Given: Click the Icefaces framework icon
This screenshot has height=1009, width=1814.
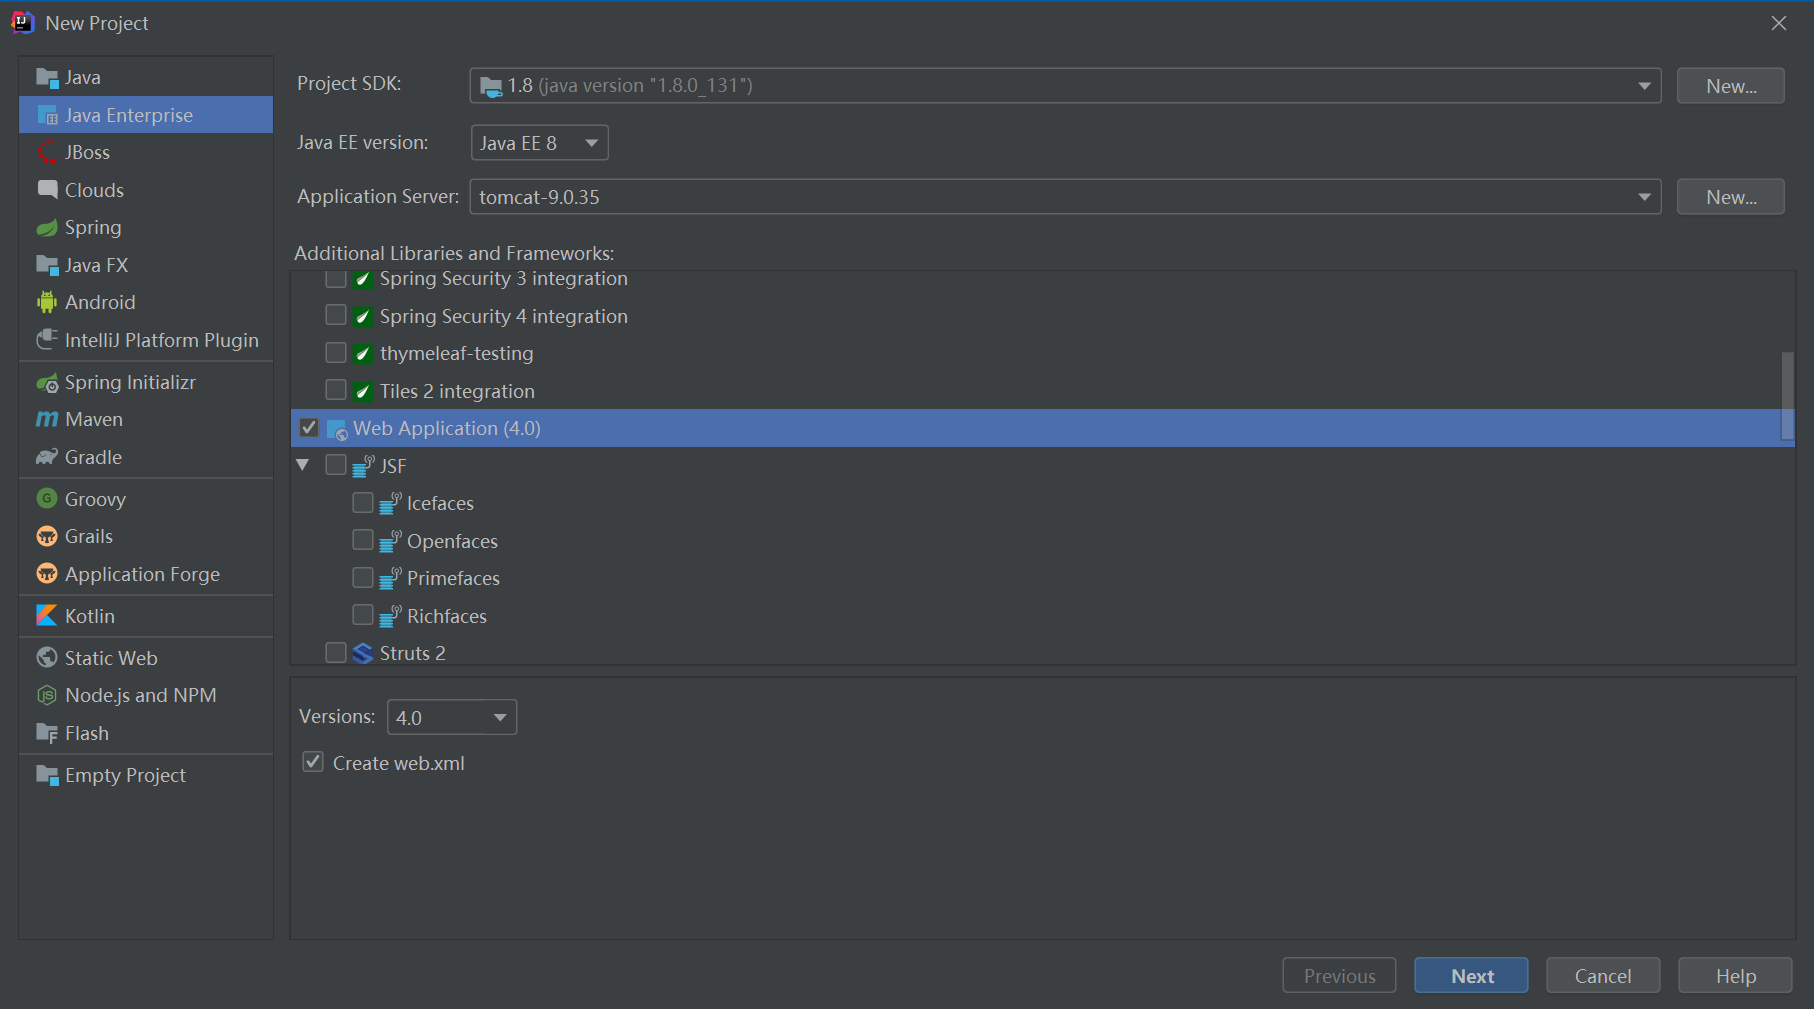Looking at the screenshot, I should click(391, 503).
